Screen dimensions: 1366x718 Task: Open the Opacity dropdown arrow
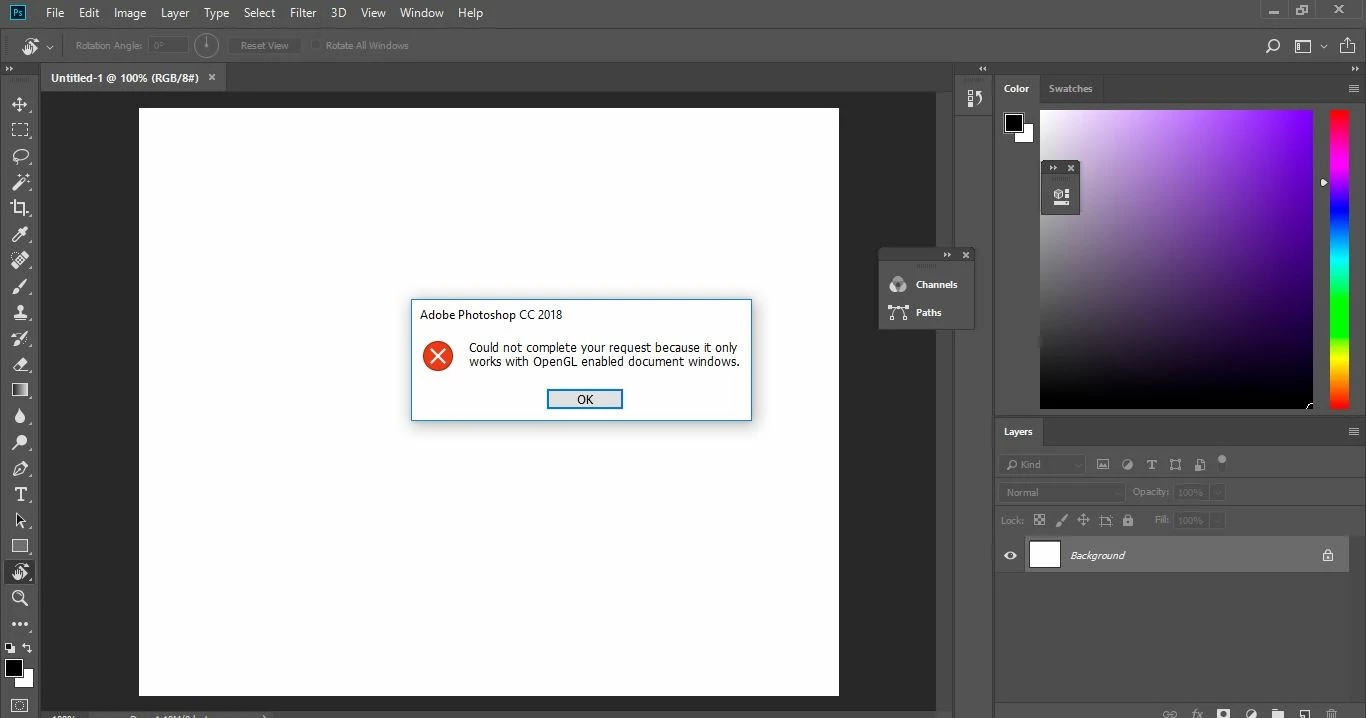(x=1216, y=492)
